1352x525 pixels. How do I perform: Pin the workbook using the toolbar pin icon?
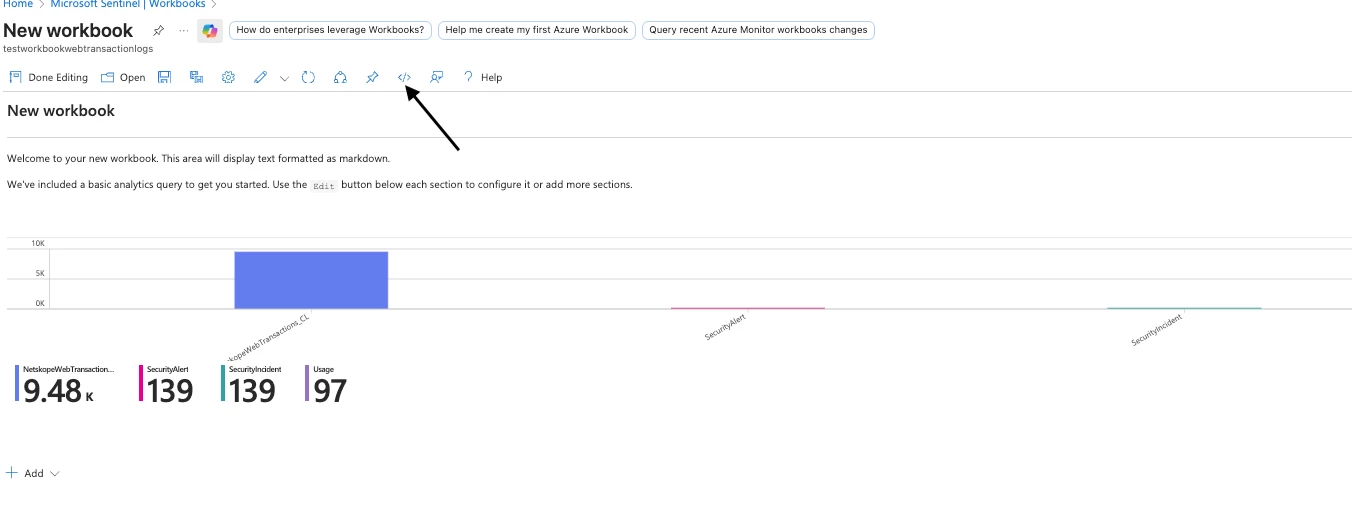tap(372, 77)
